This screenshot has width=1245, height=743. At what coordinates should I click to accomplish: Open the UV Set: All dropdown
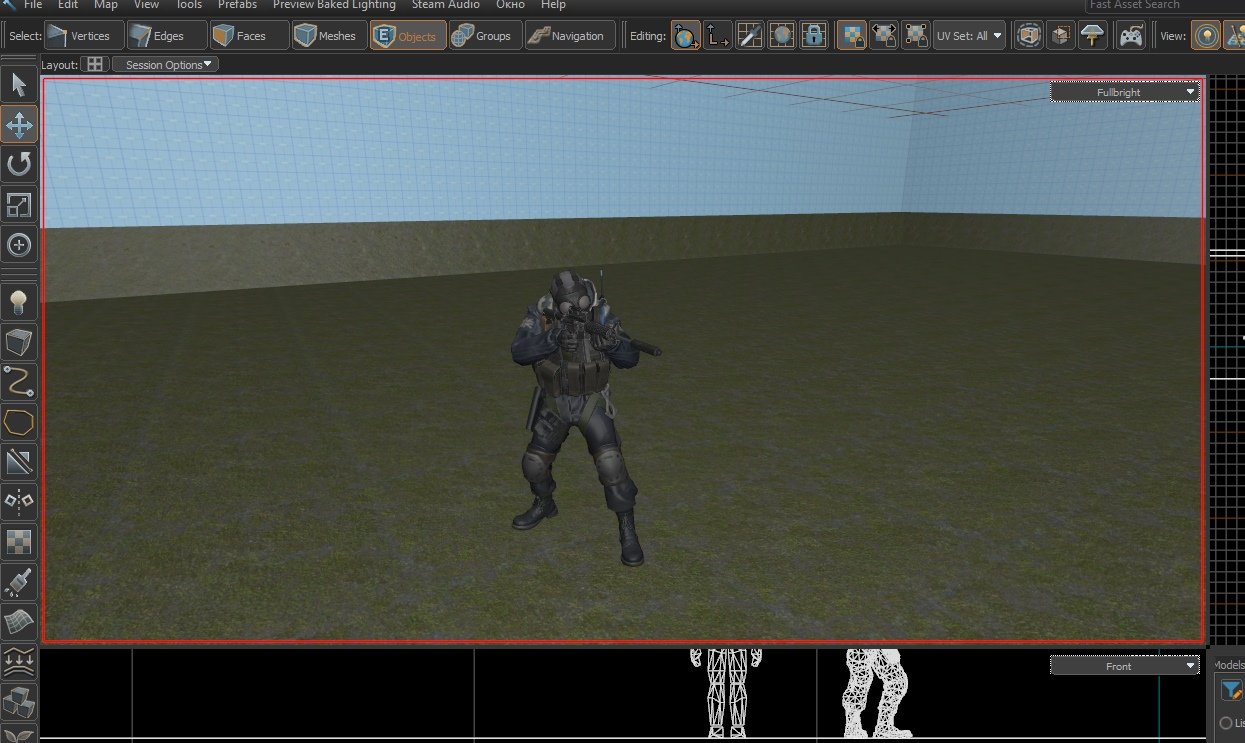click(969, 36)
